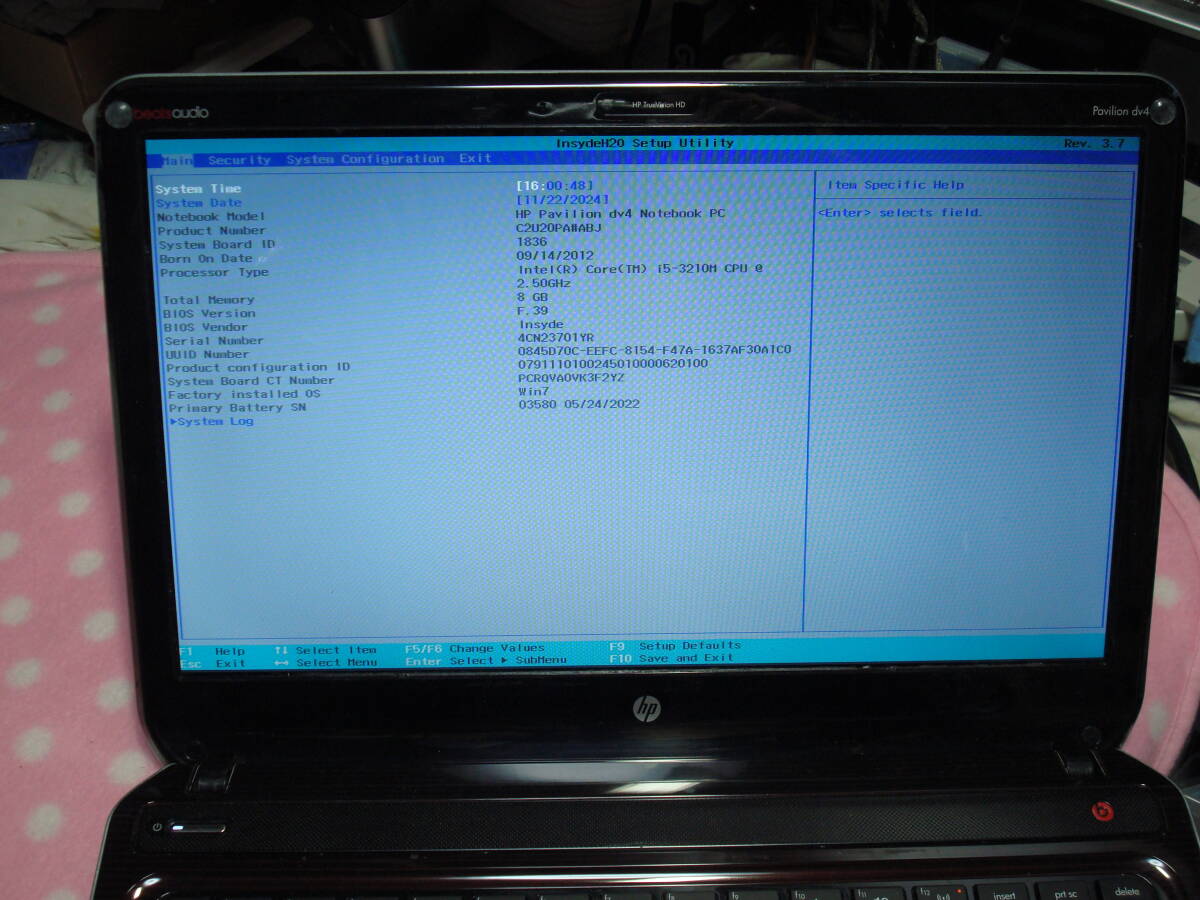Open the Security menu tab

point(239,160)
